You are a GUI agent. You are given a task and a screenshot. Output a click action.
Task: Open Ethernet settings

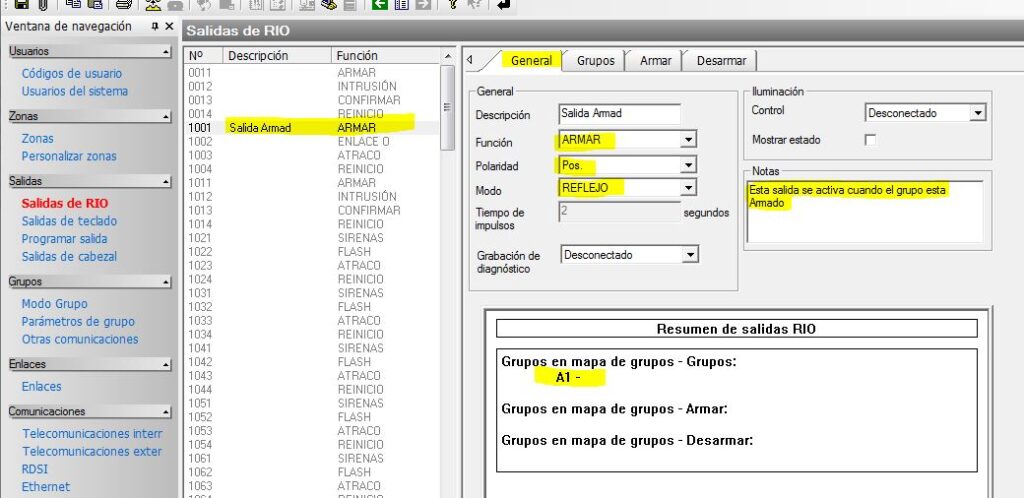click(46, 487)
